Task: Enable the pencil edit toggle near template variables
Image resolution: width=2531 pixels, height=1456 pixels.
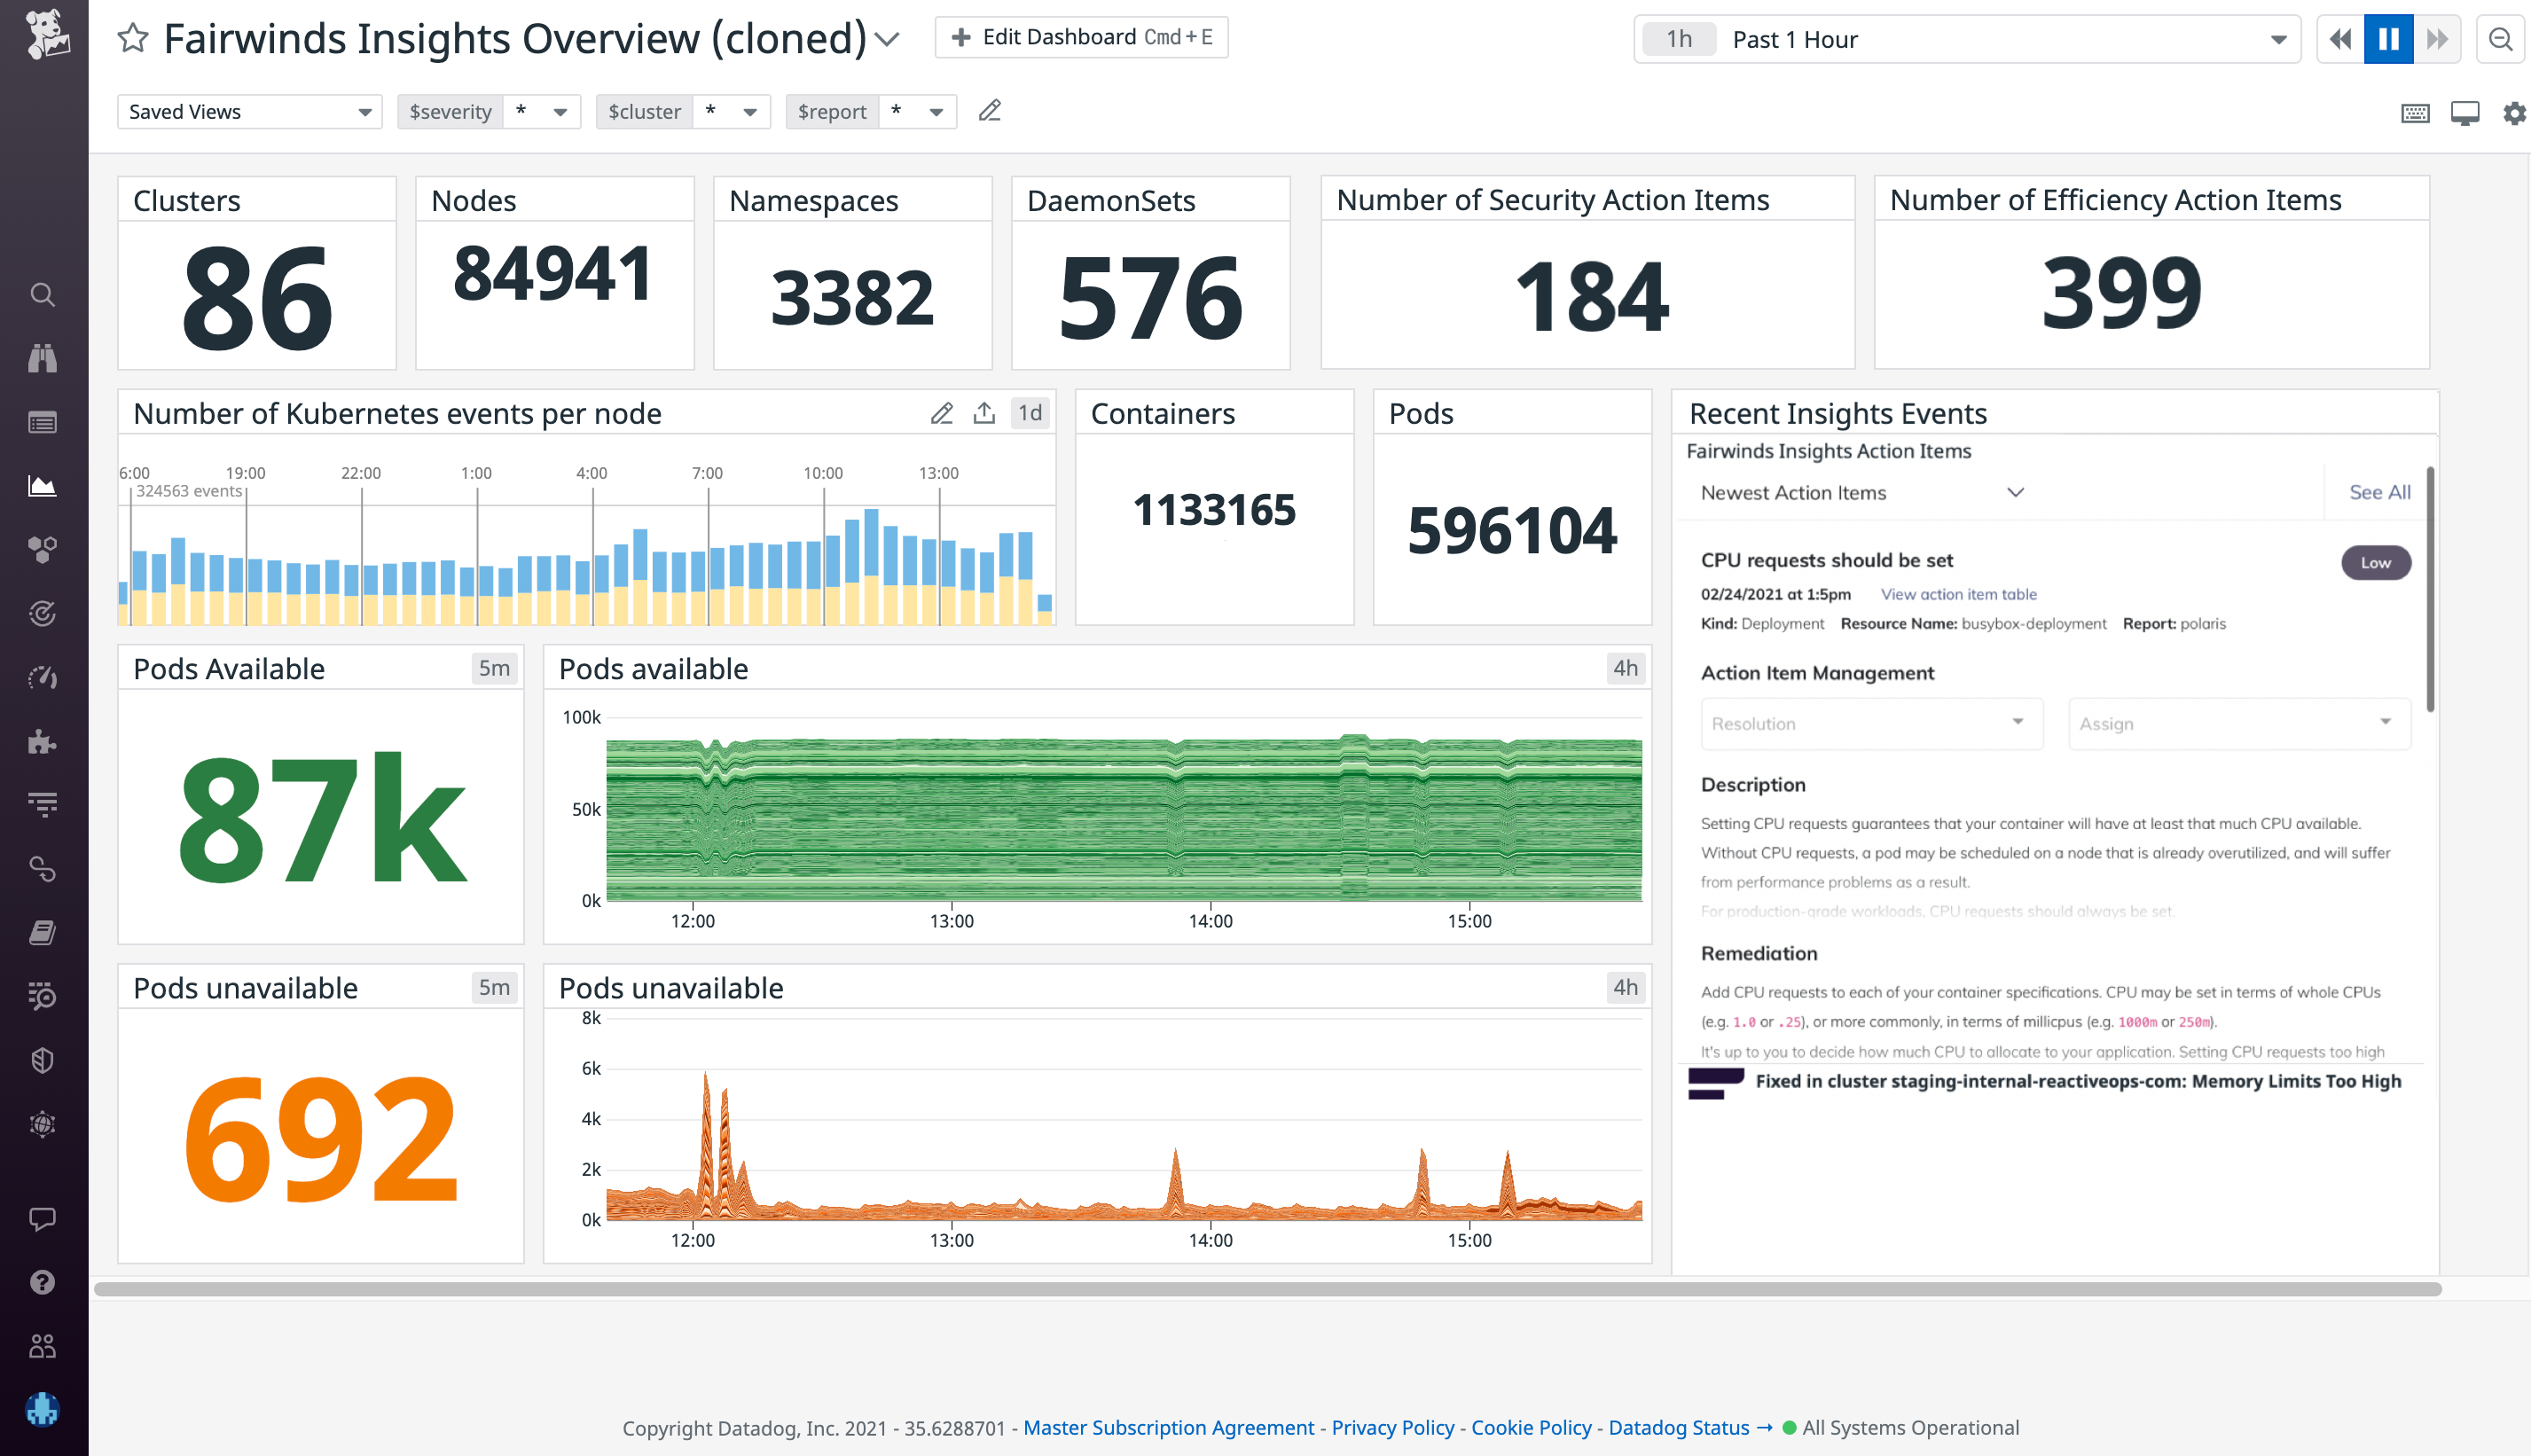Action: click(x=990, y=111)
